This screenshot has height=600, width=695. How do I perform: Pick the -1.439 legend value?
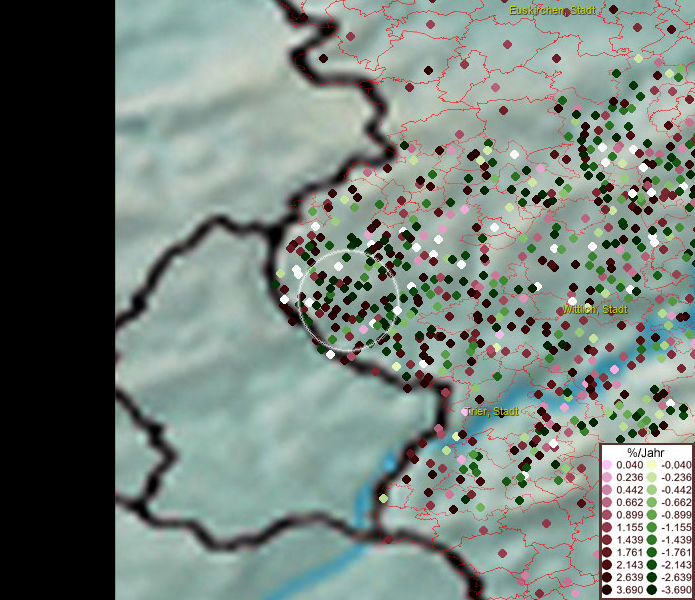(x=676, y=540)
